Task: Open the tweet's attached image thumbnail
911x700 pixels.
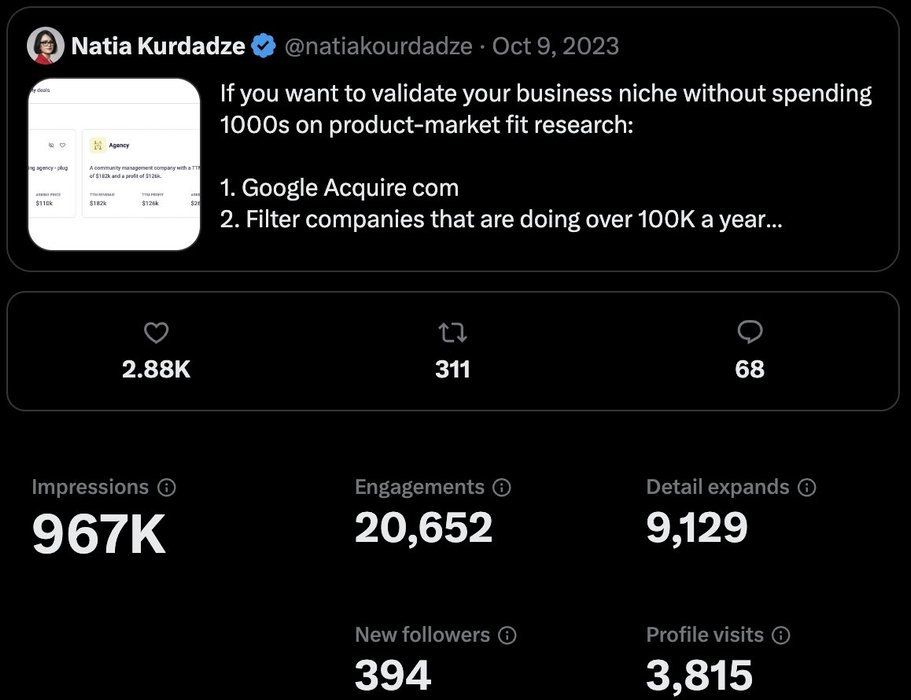Action: 114,164
